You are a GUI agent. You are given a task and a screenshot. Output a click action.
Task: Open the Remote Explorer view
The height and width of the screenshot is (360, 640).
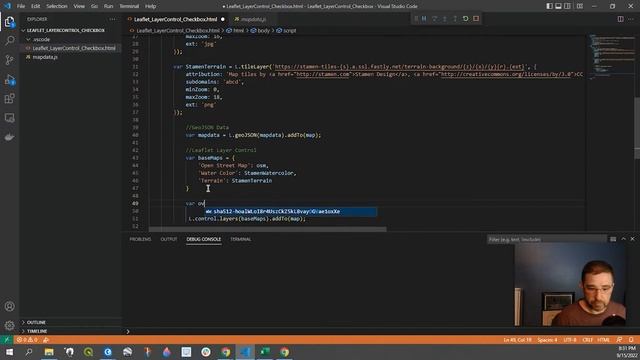click(9, 118)
